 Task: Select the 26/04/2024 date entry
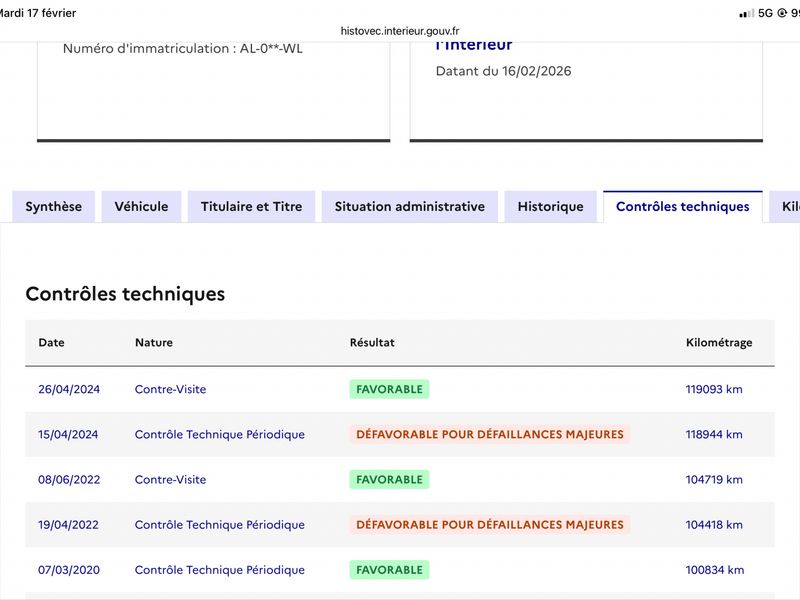click(x=69, y=389)
